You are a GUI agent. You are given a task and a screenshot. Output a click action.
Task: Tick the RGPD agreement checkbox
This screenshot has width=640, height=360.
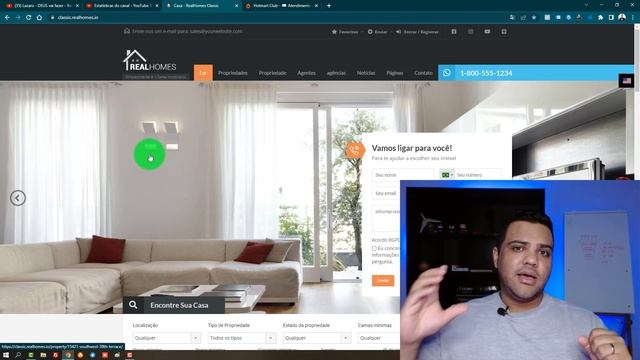(x=374, y=248)
